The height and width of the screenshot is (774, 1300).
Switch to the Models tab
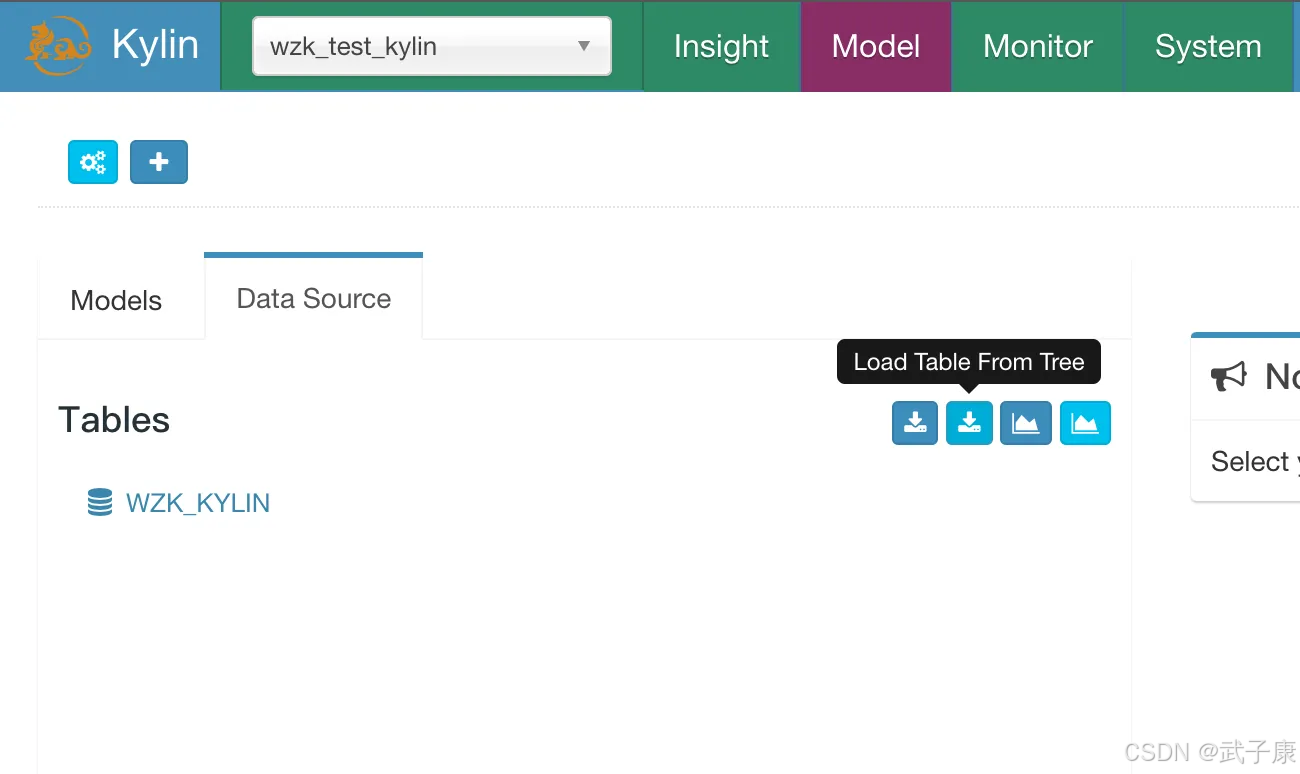[116, 300]
